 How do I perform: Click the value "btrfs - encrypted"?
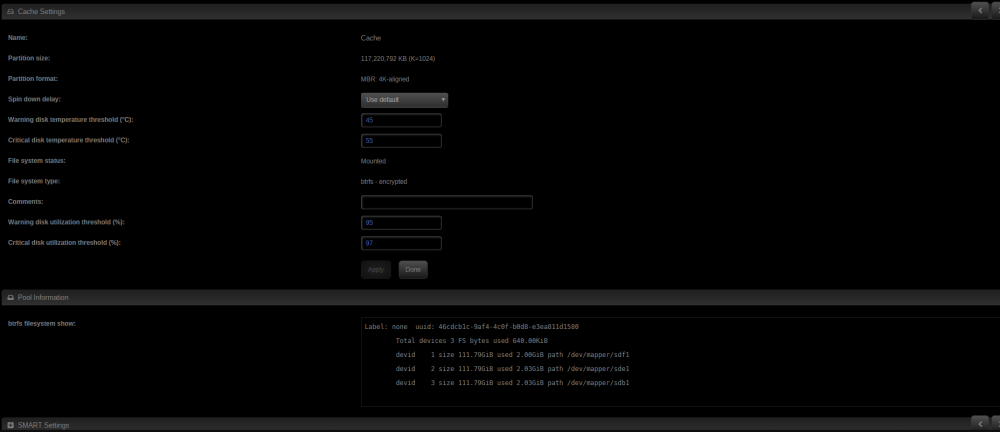click(384, 182)
